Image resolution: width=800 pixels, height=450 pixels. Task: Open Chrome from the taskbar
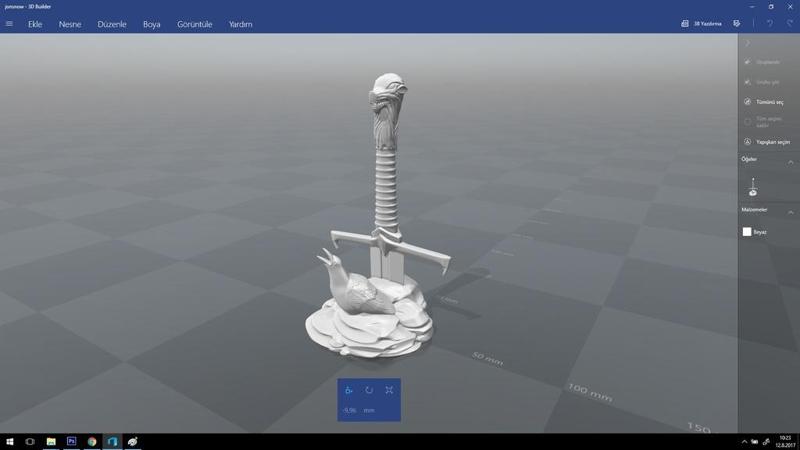(x=92, y=442)
